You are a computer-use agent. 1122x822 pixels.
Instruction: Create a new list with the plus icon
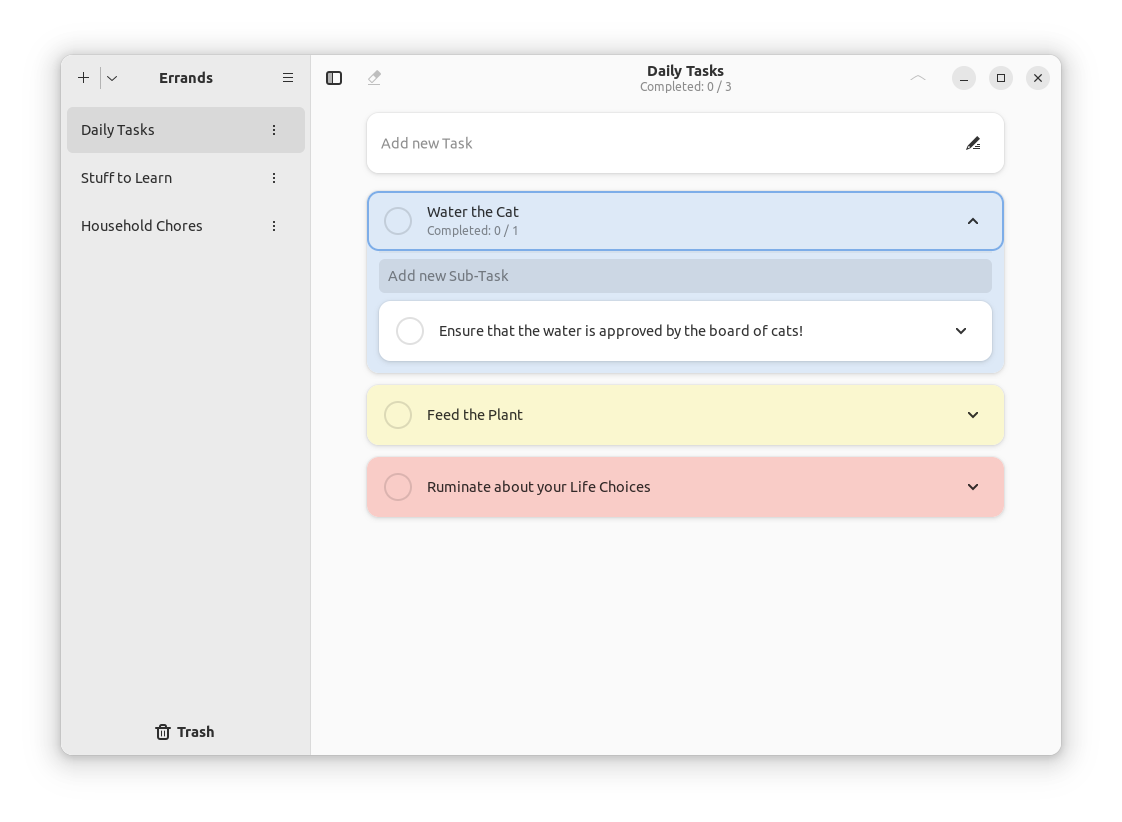click(83, 77)
